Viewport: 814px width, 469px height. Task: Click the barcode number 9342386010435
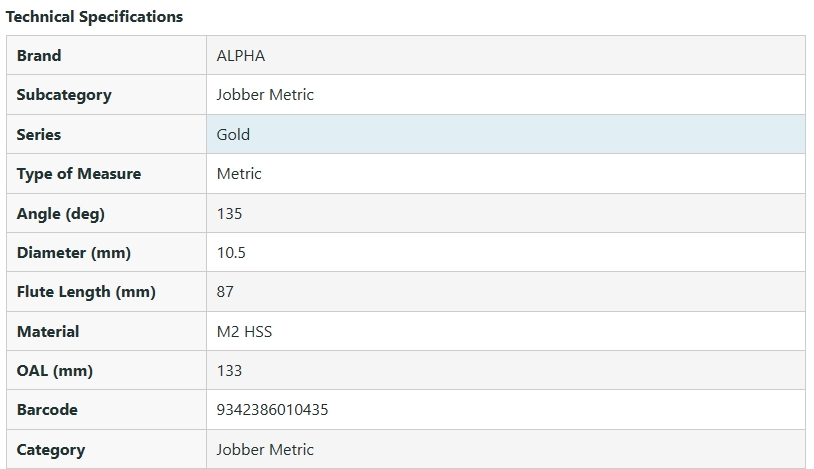point(272,410)
